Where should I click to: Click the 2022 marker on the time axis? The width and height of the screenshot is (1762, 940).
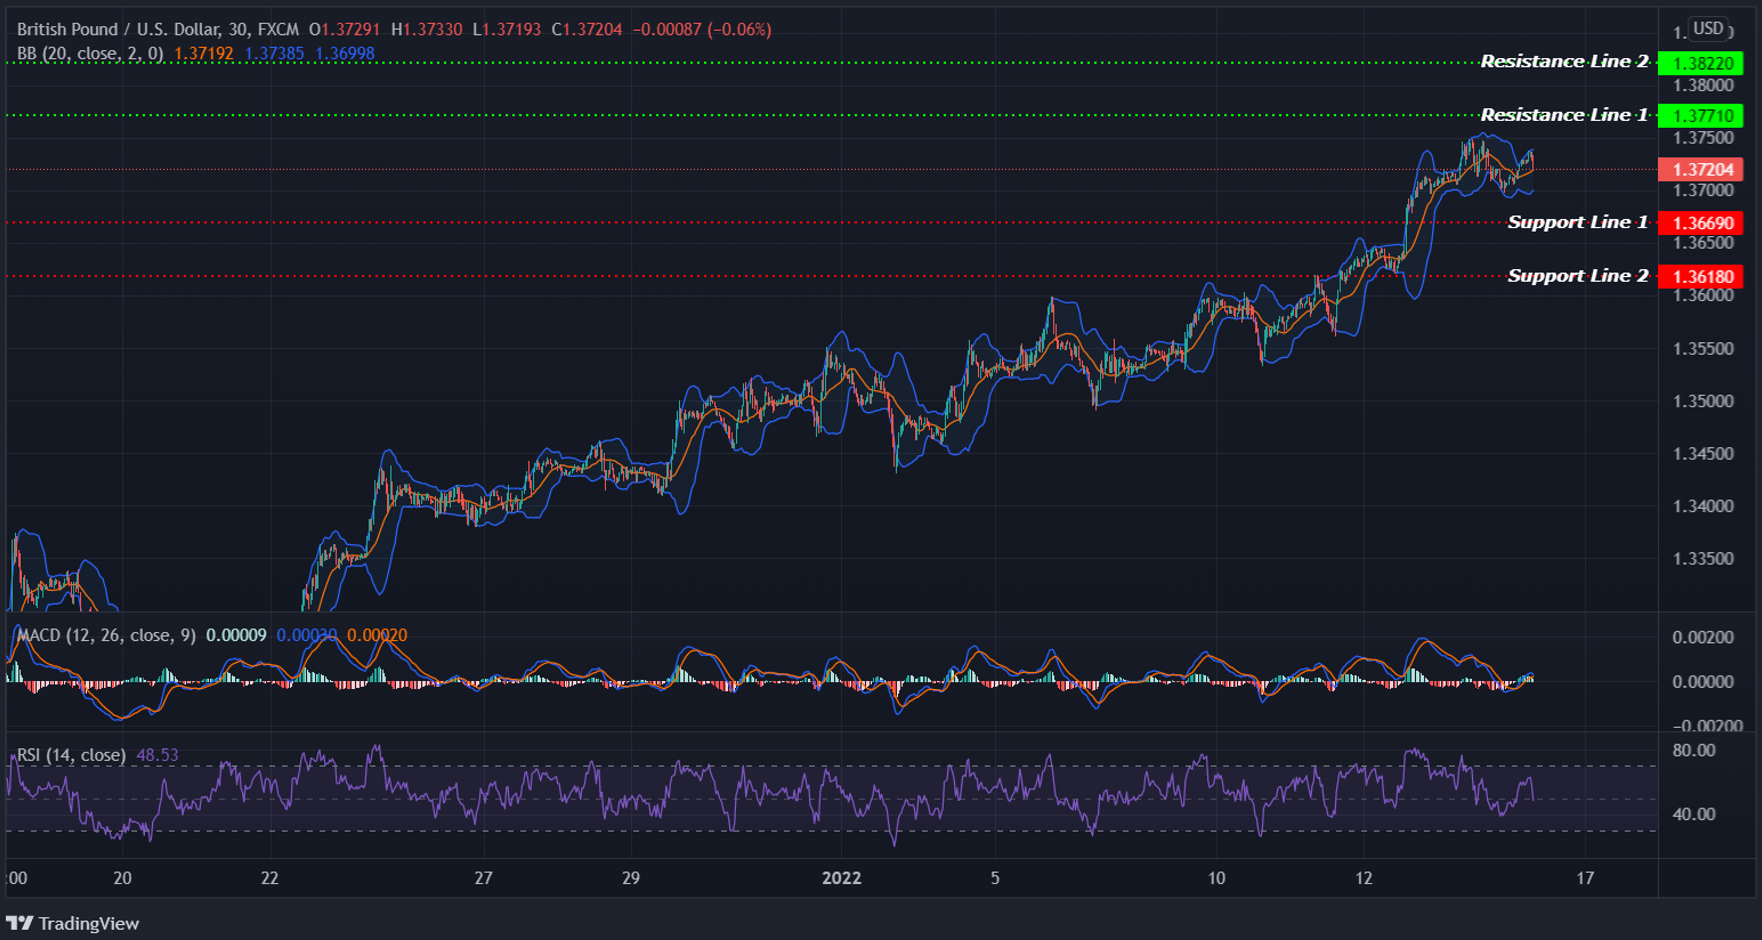(x=843, y=878)
